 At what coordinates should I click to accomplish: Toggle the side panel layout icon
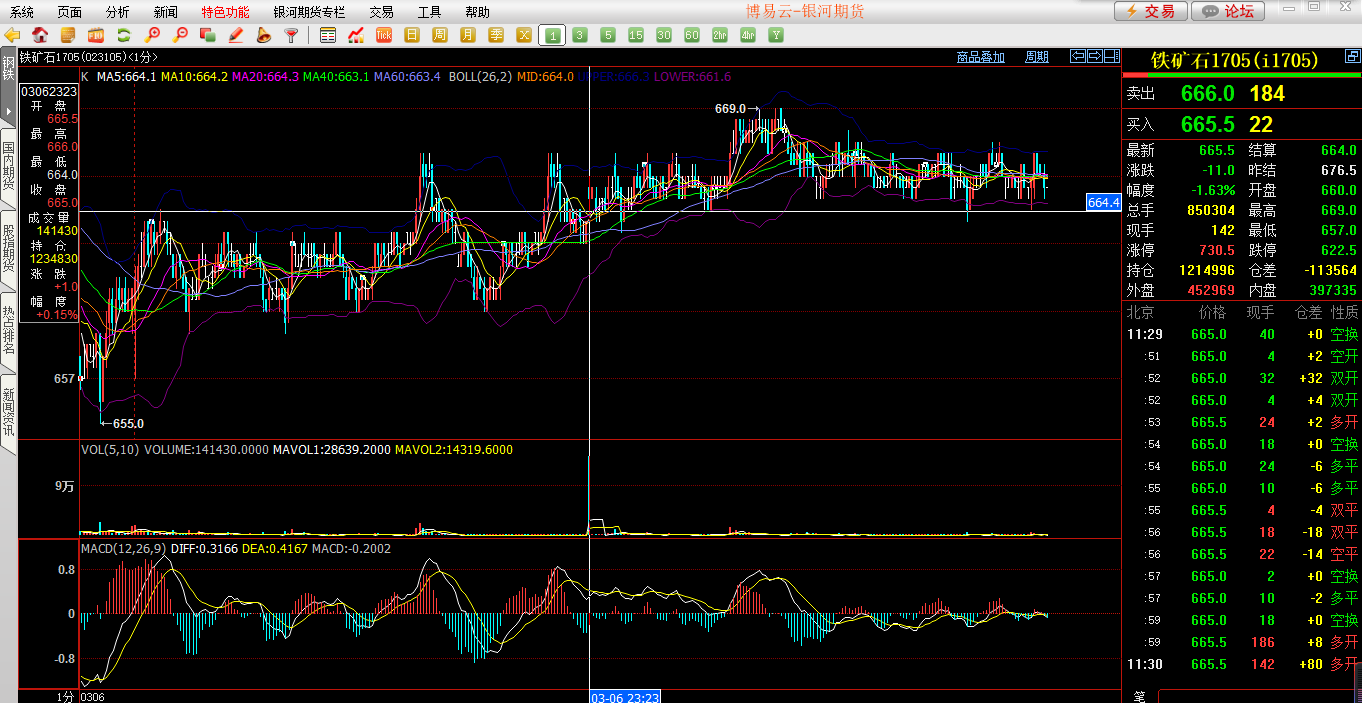click(1112, 56)
